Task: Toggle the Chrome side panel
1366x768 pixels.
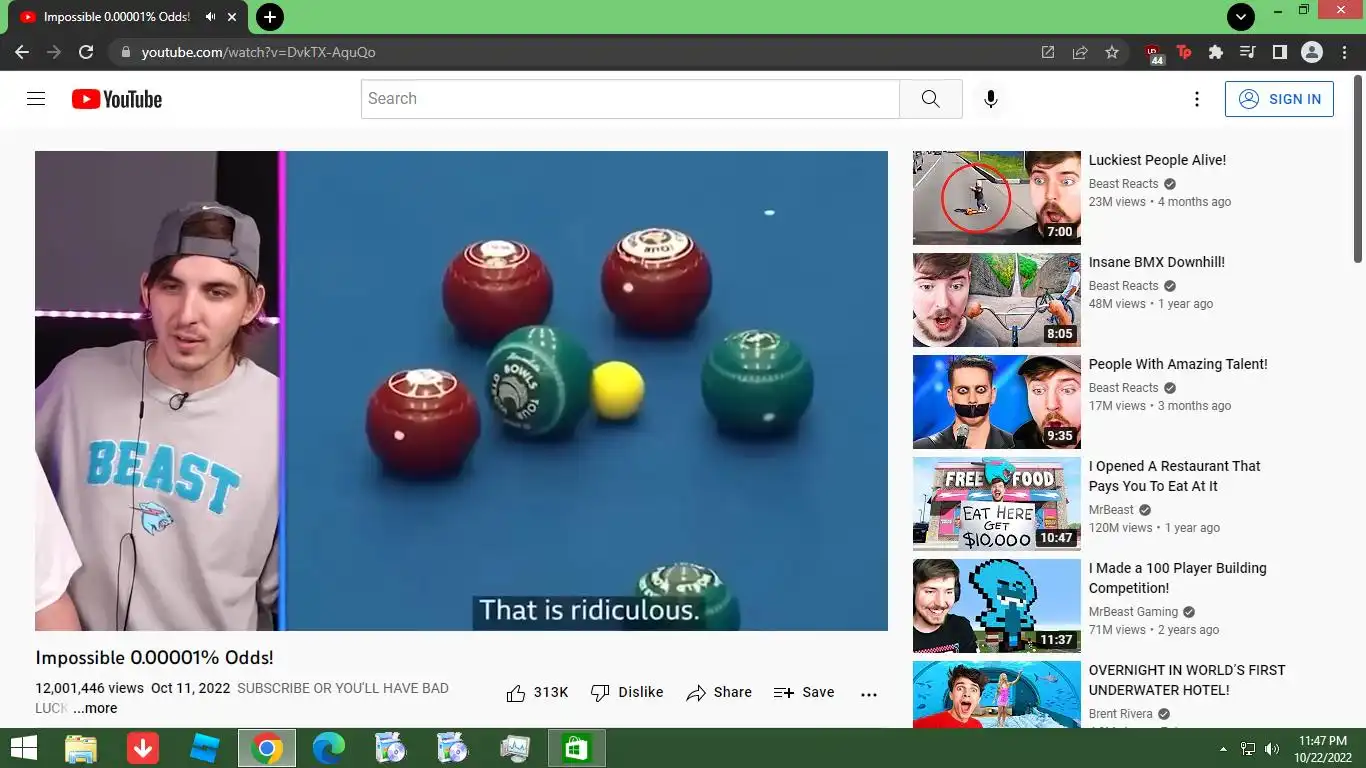Action: (x=1279, y=52)
